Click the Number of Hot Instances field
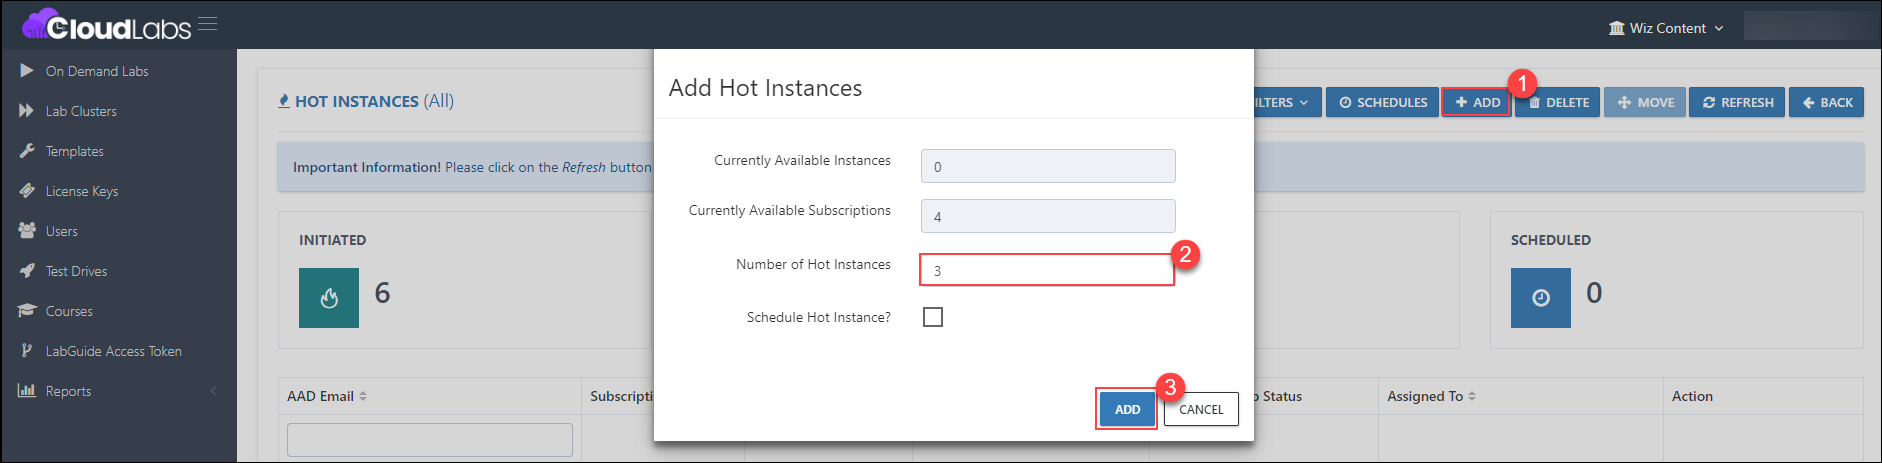 pyautogui.click(x=1047, y=270)
